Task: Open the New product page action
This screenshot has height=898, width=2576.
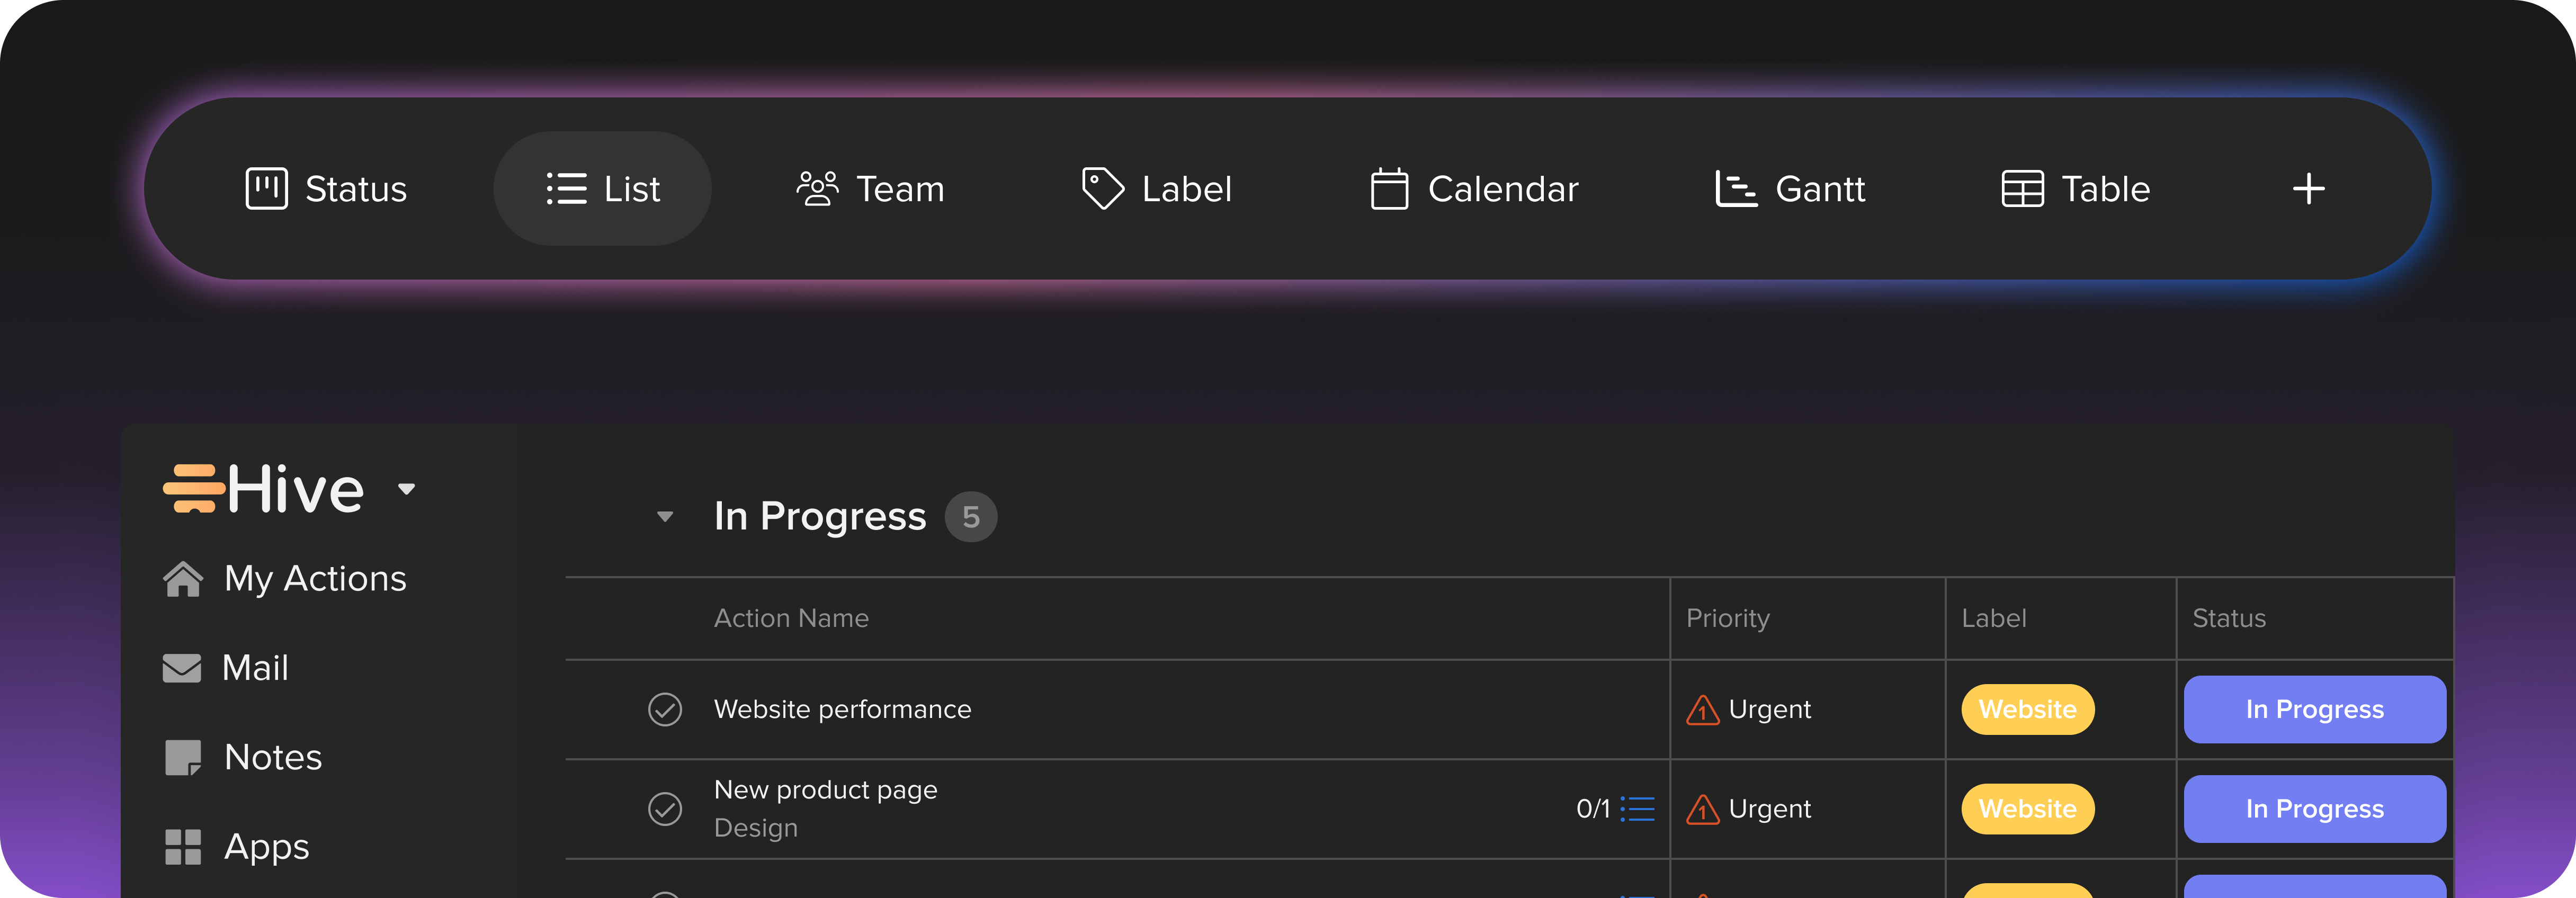Action: click(826, 790)
